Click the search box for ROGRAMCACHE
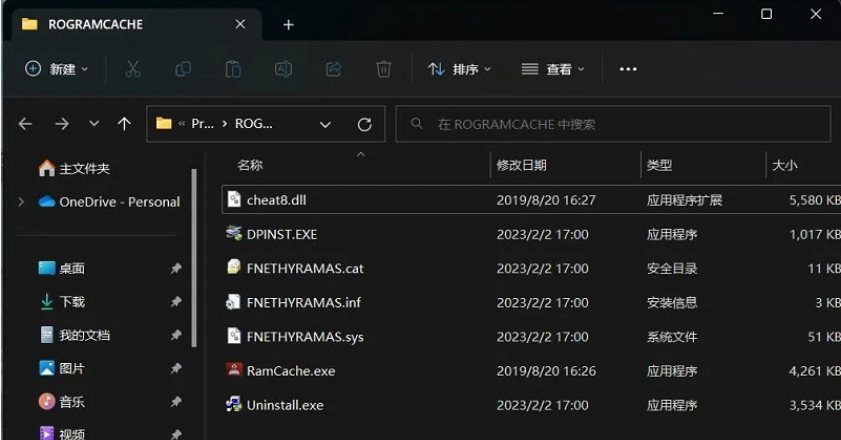The height and width of the screenshot is (440, 841). [x=613, y=124]
